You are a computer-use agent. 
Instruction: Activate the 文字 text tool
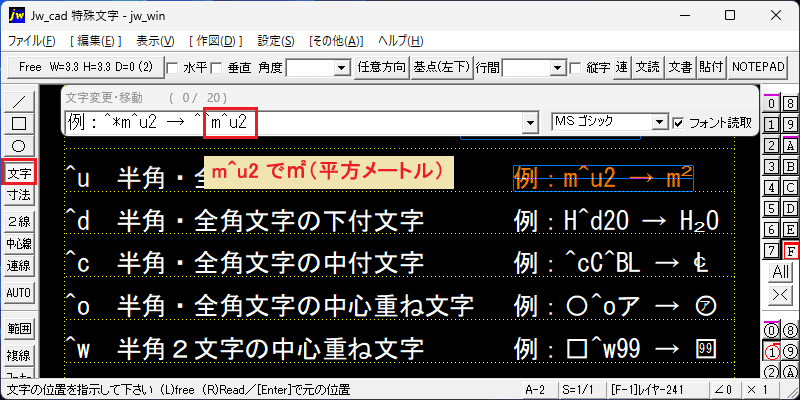[x=19, y=173]
